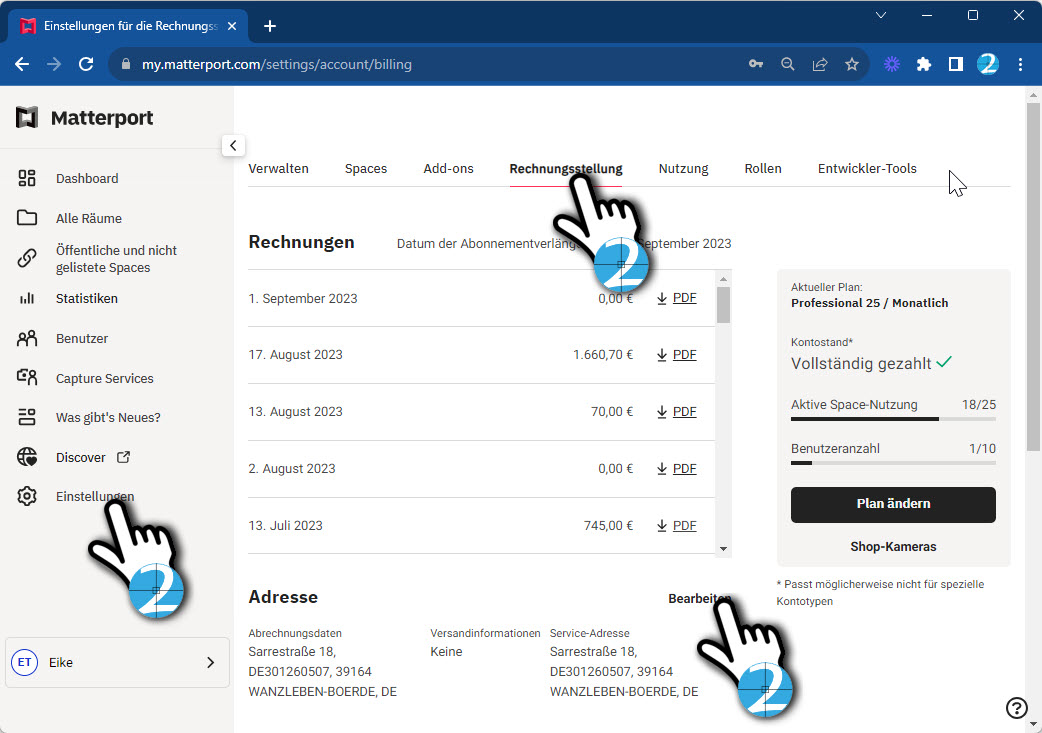Switch to the Verwalten tab

point(278,169)
